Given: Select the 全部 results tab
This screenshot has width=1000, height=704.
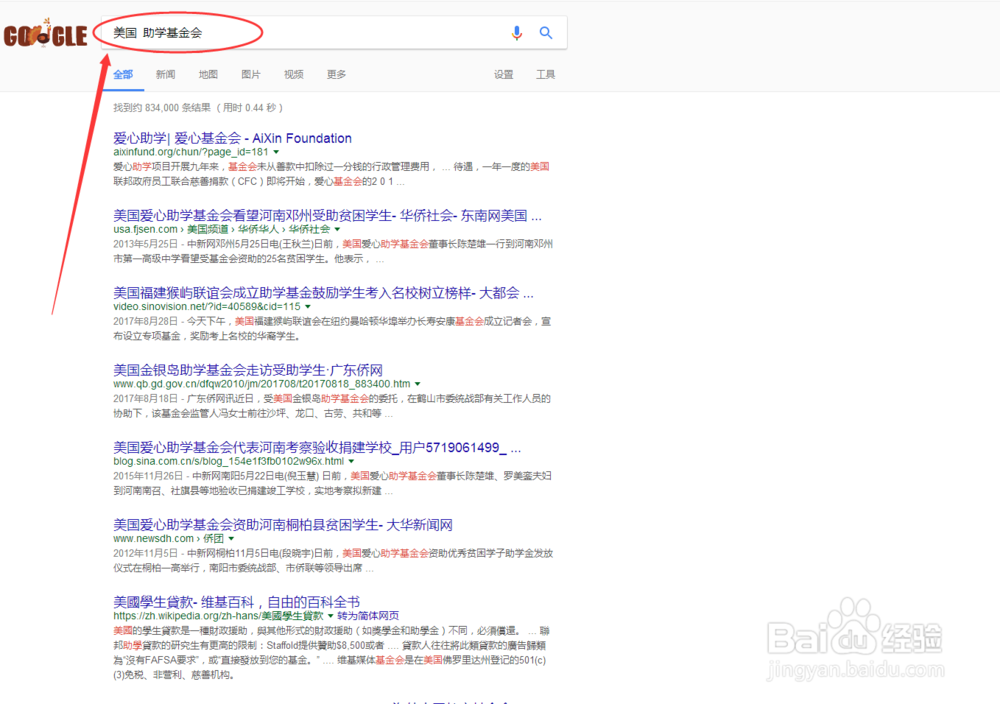Looking at the screenshot, I should pos(123,75).
